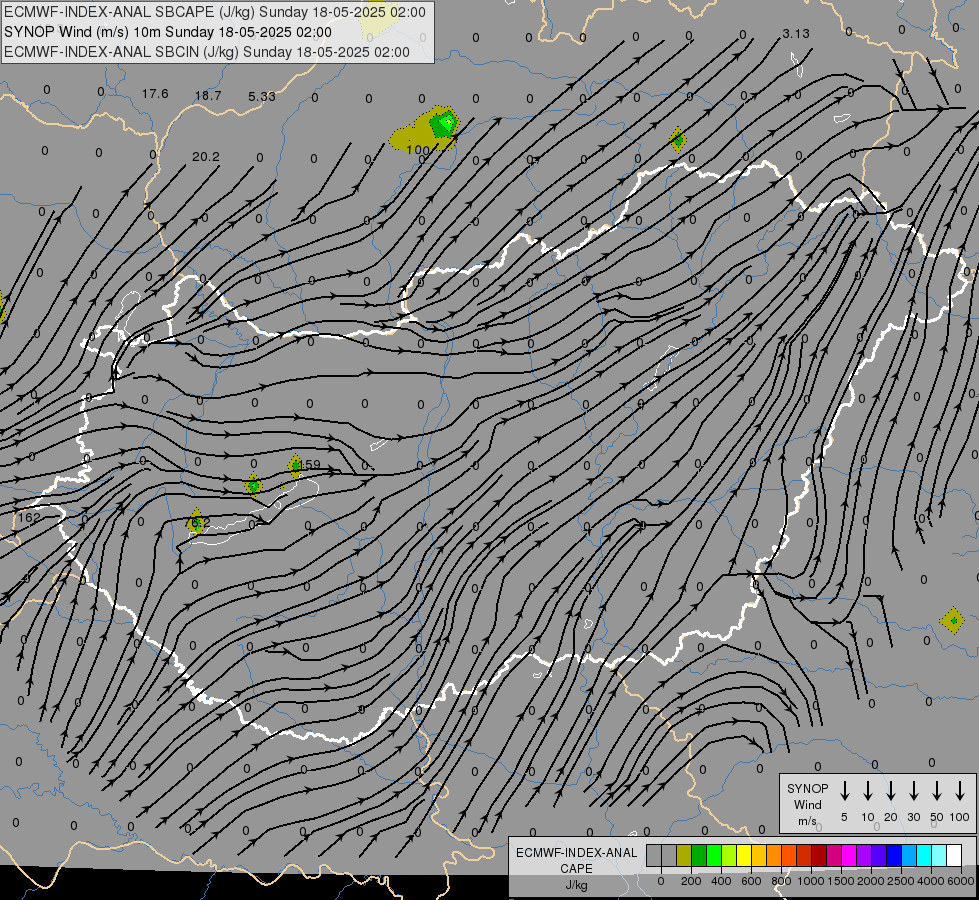Click the CAPE value 162 on map
The height and width of the screenshot is (900, 979).
click(29, 518)
